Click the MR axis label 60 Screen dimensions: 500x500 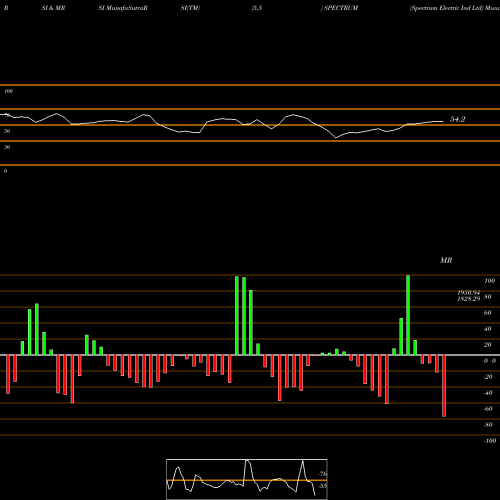487,313
